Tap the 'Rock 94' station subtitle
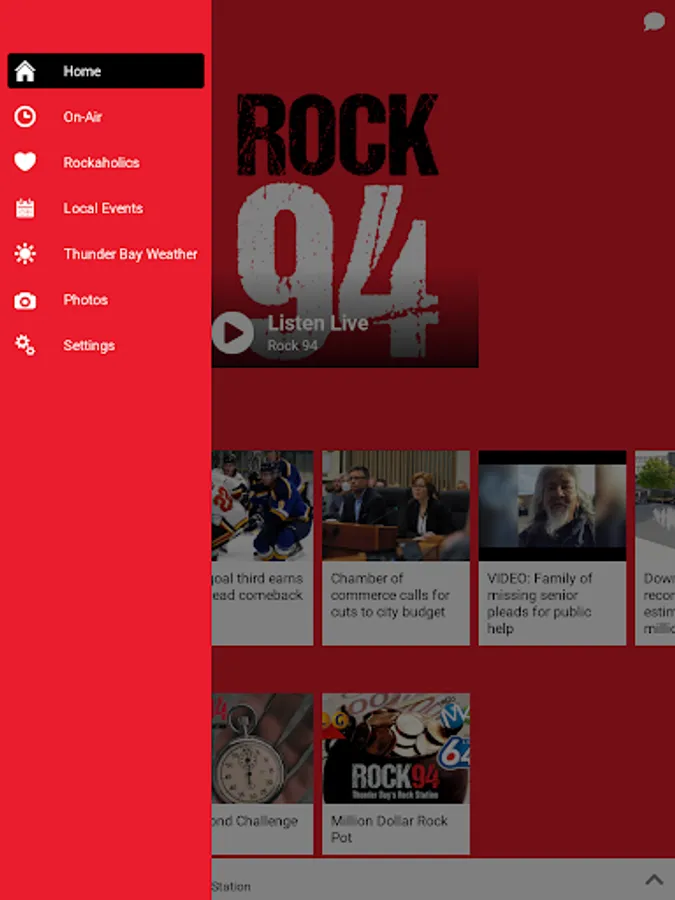 click(293, 346)
